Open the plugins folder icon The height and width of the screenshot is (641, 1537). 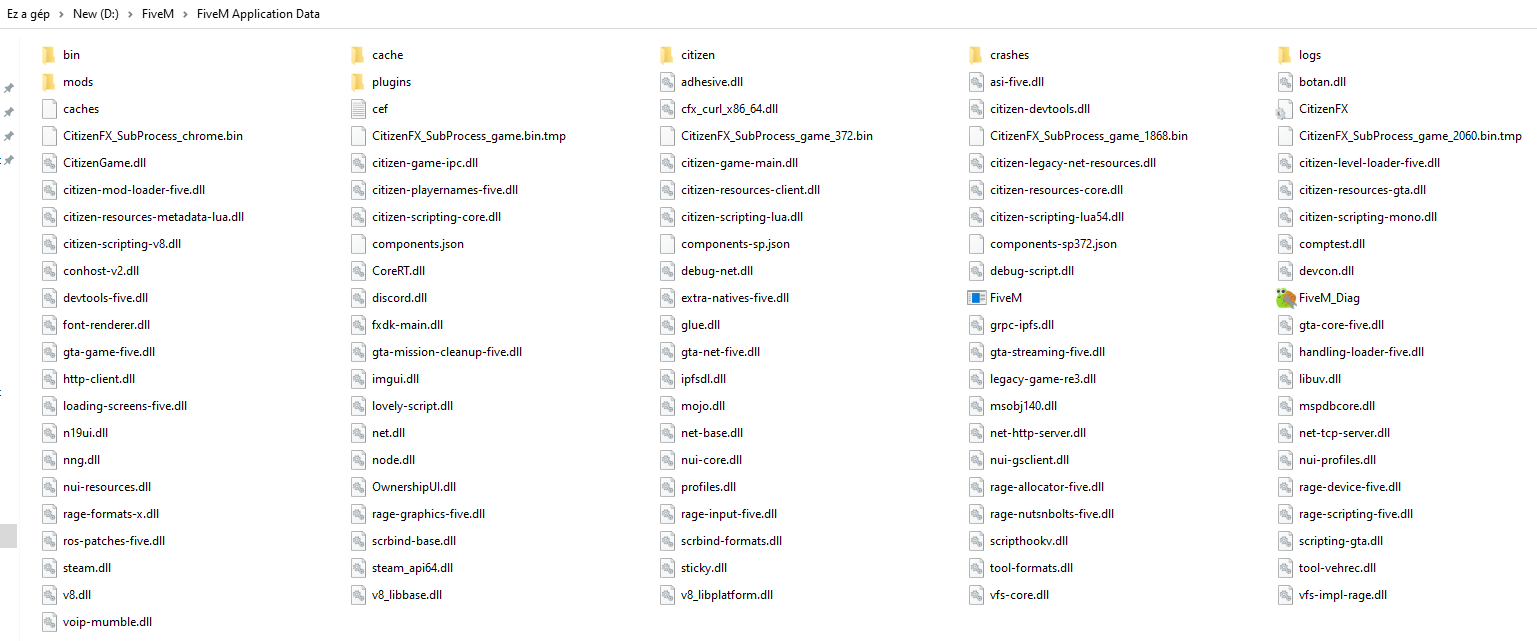click(358, 82)
